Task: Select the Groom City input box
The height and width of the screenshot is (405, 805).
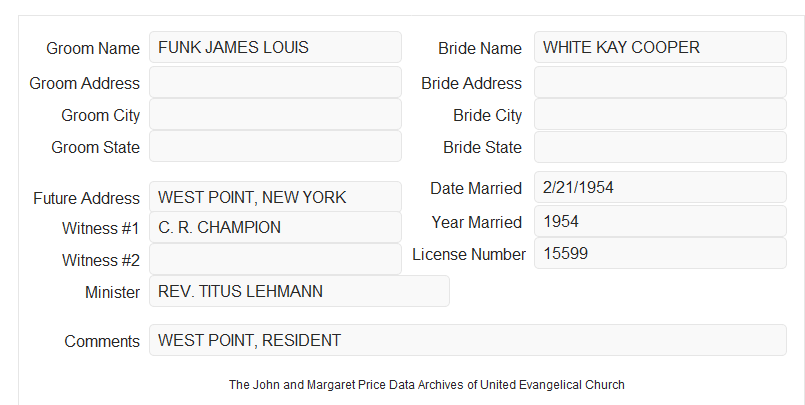Action: click(275, 114)
